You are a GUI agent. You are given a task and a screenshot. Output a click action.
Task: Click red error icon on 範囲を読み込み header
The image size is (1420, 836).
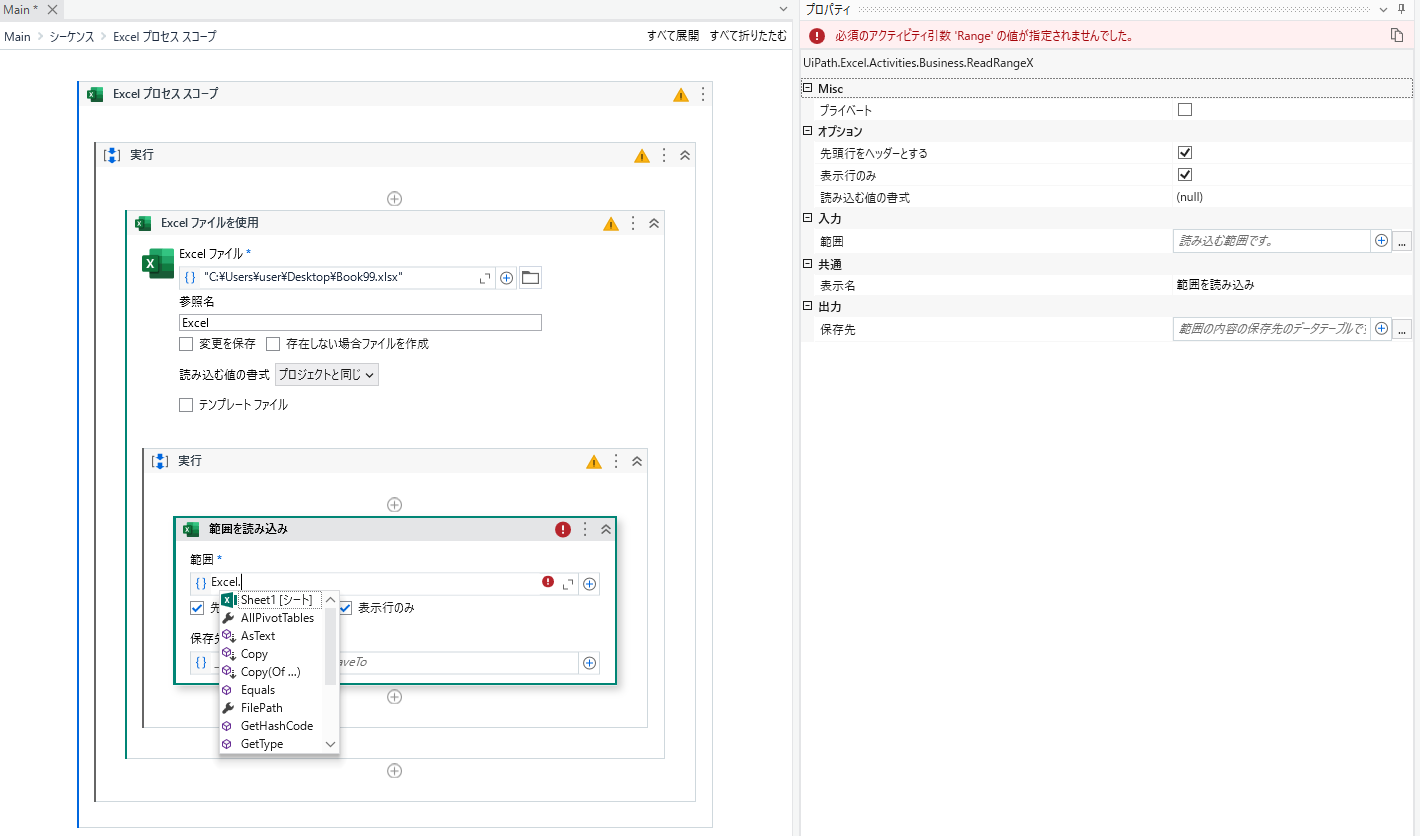tap(563, 530)
